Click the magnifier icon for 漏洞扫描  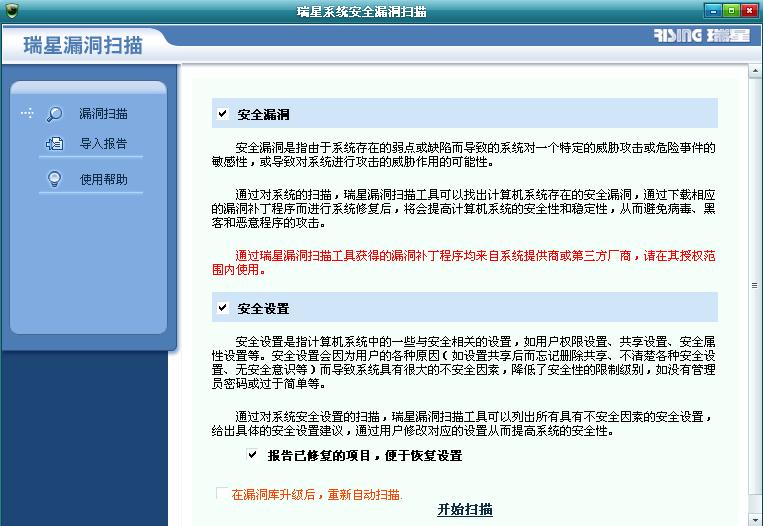tap(54, 114)
